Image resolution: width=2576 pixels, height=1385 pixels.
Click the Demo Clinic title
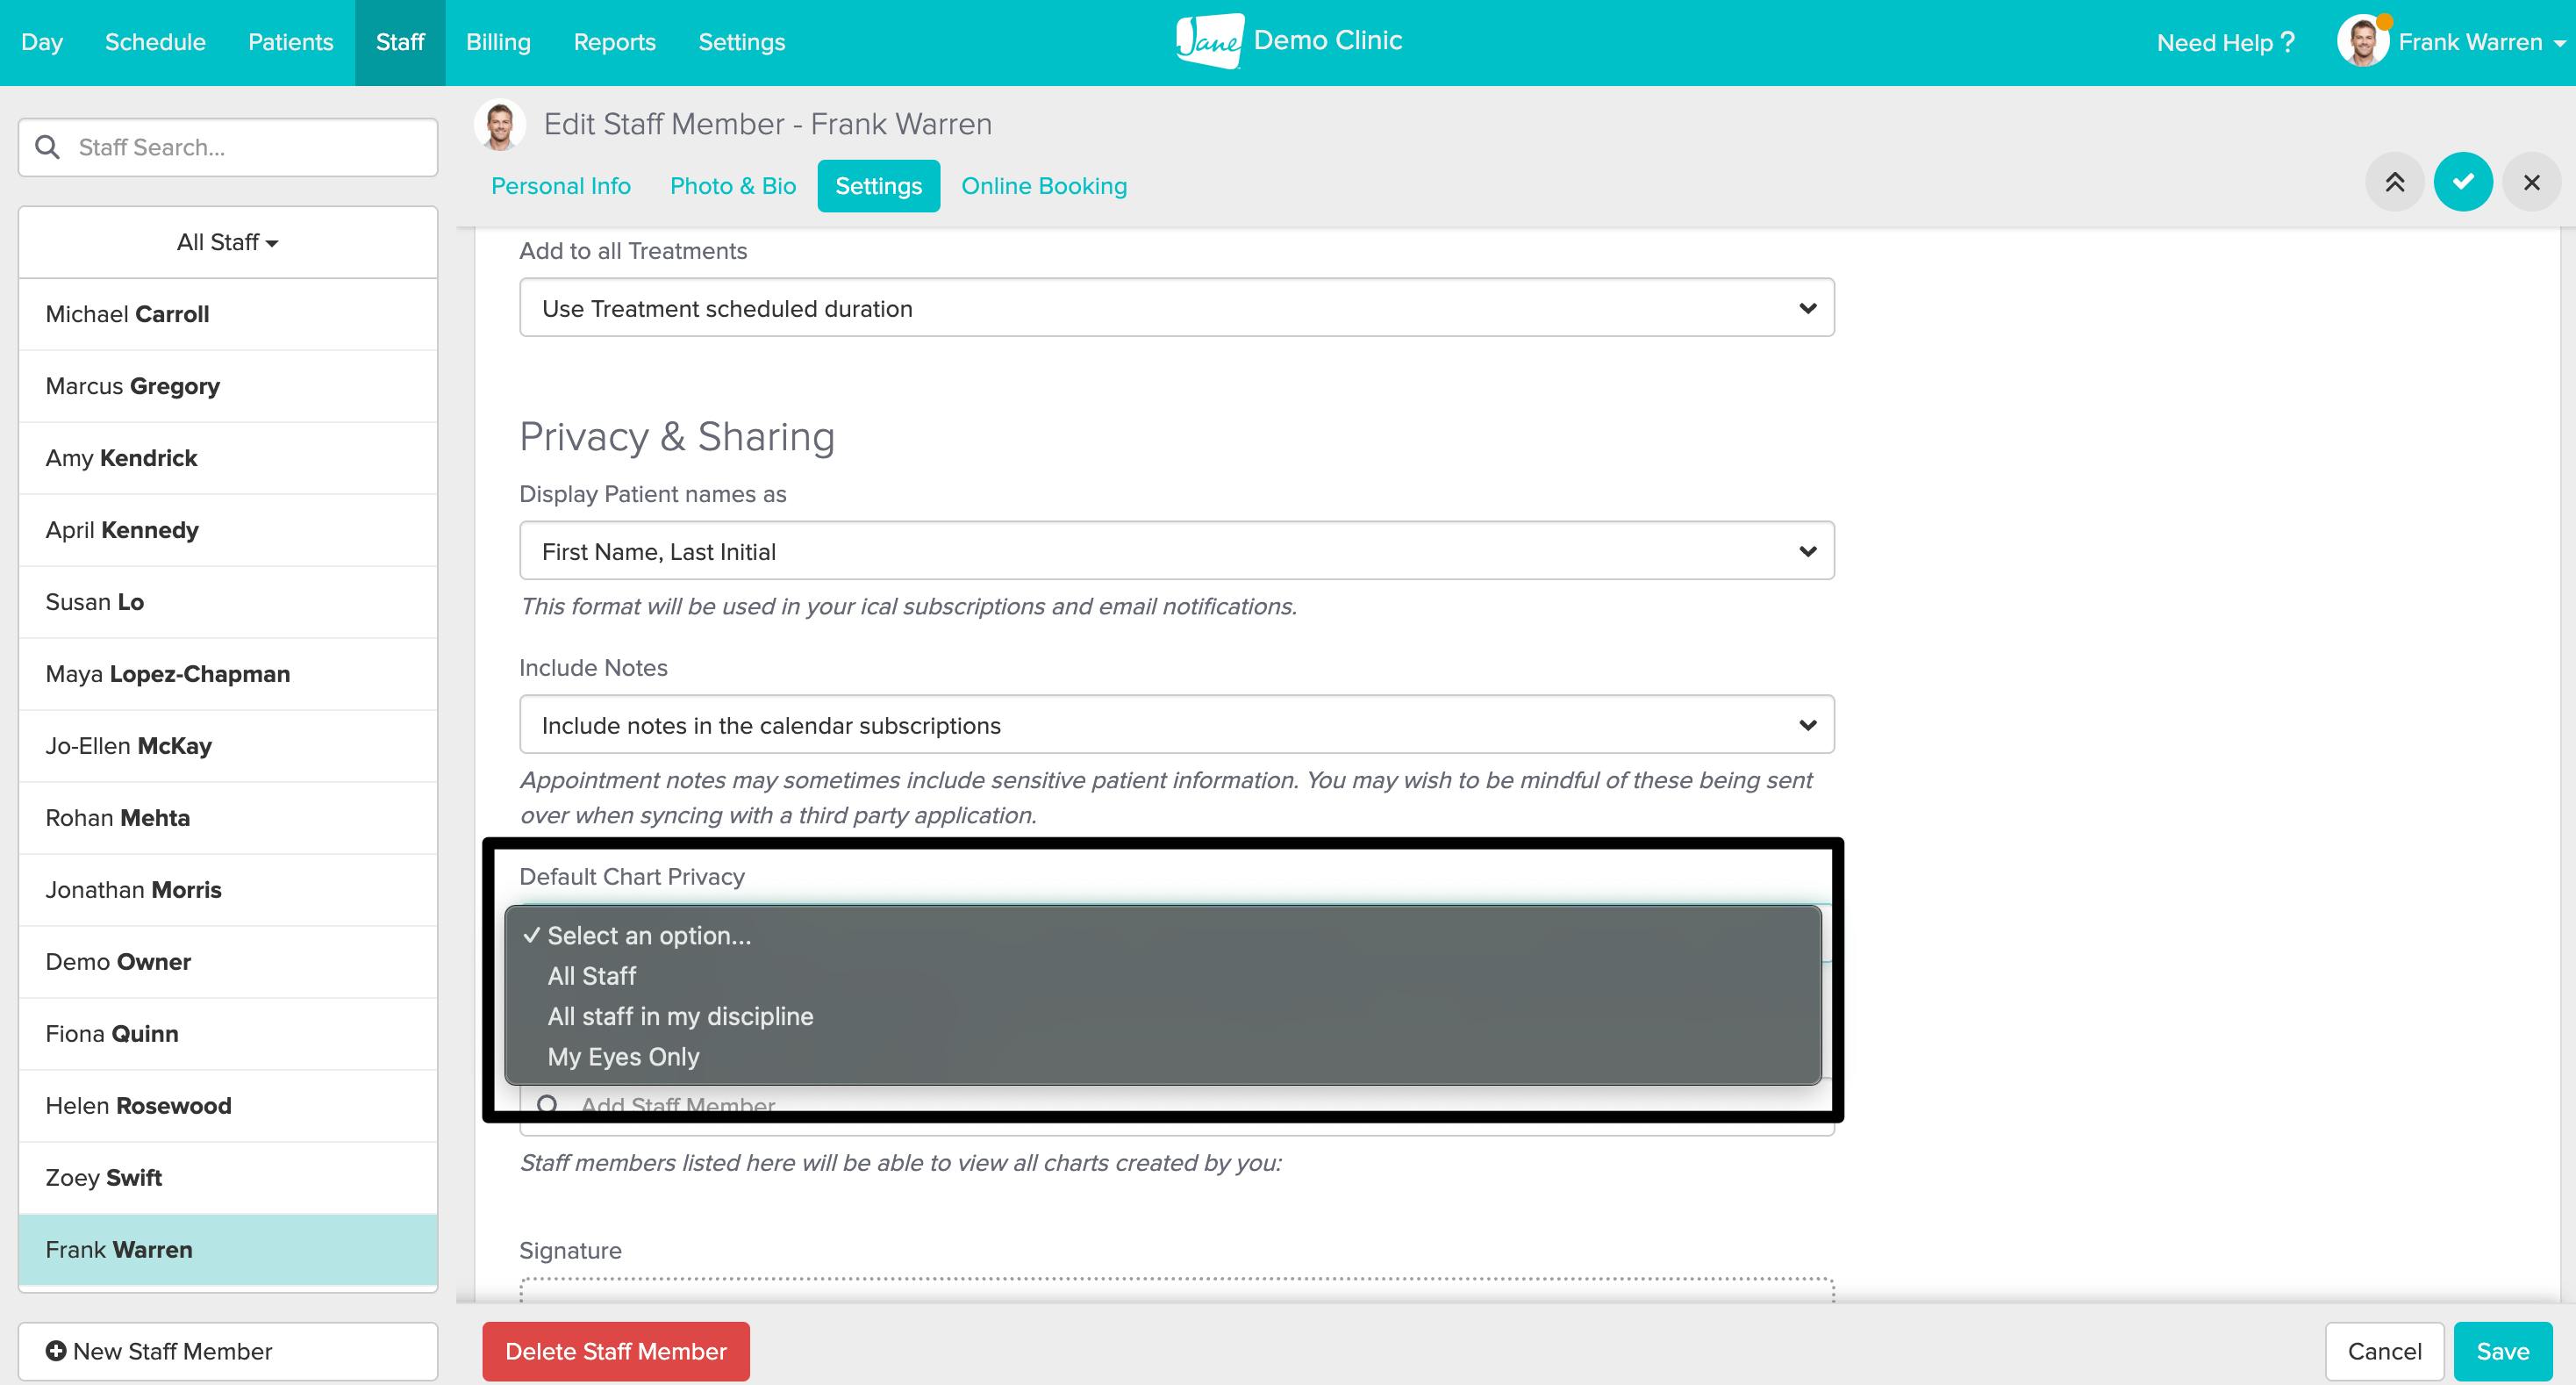point(1327,40)
